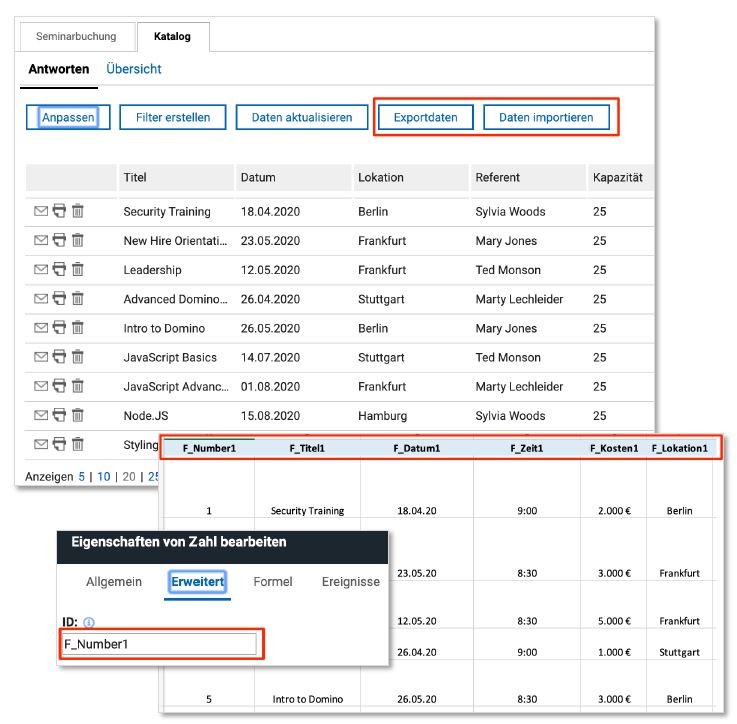
Task: Select spreadsheet header cell F_Number1
Action: (209, 448)
